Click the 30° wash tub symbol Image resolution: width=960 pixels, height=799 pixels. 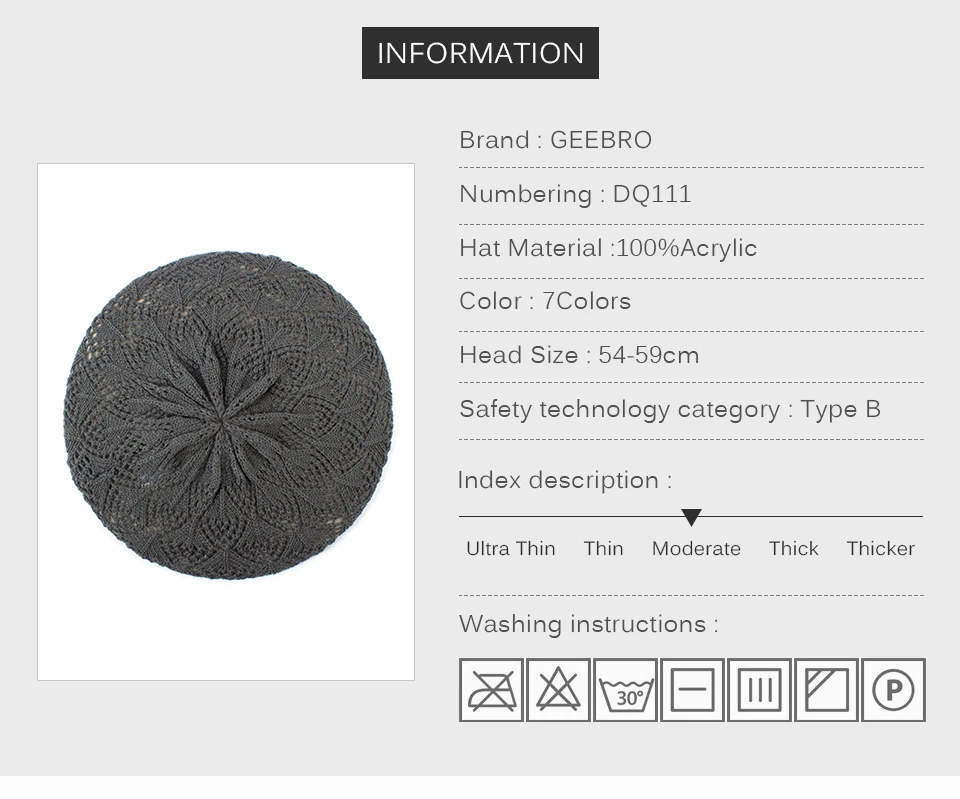(x=625, y=690)
